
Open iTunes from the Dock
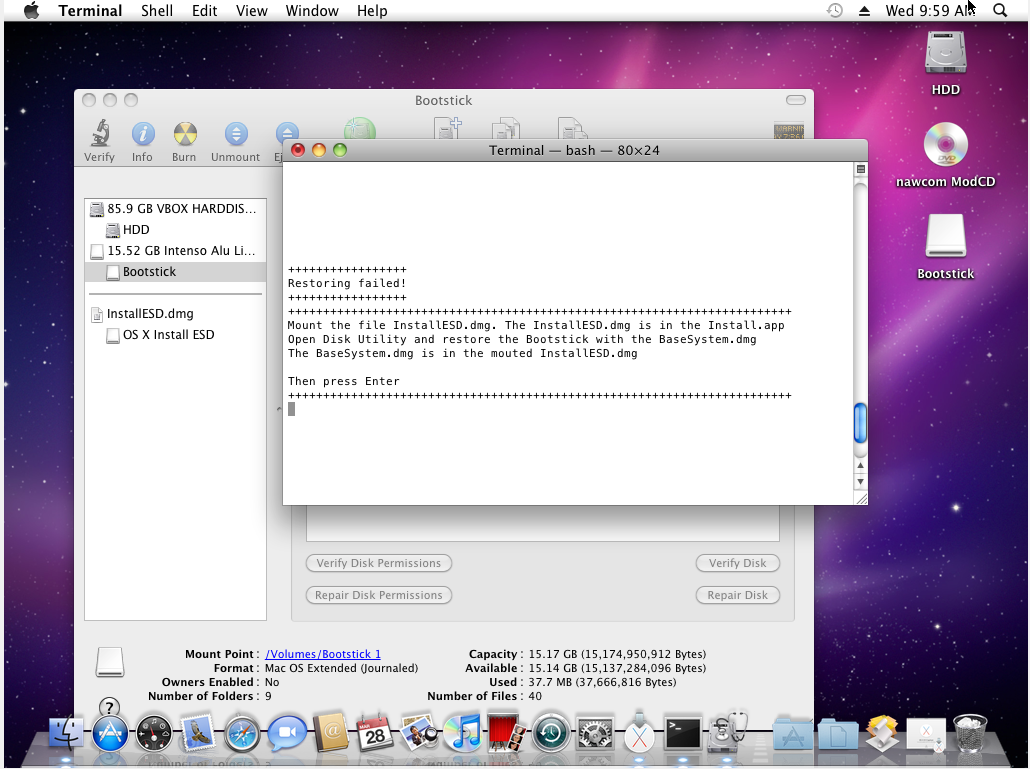(462, 734)
